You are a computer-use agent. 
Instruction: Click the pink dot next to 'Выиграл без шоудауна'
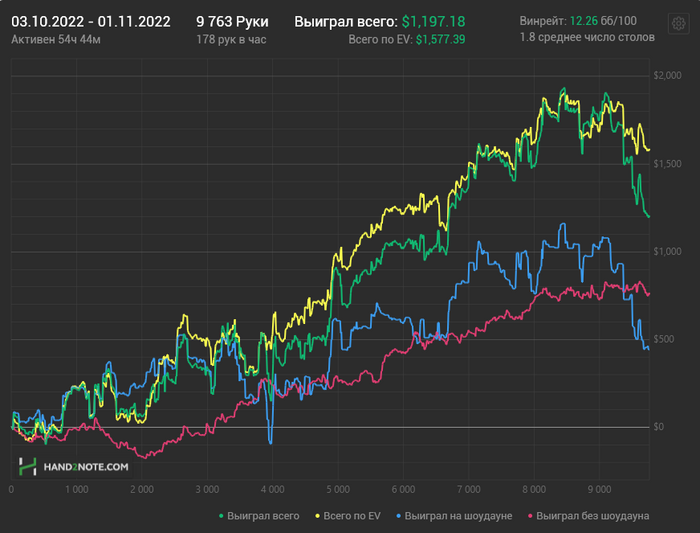530,516
